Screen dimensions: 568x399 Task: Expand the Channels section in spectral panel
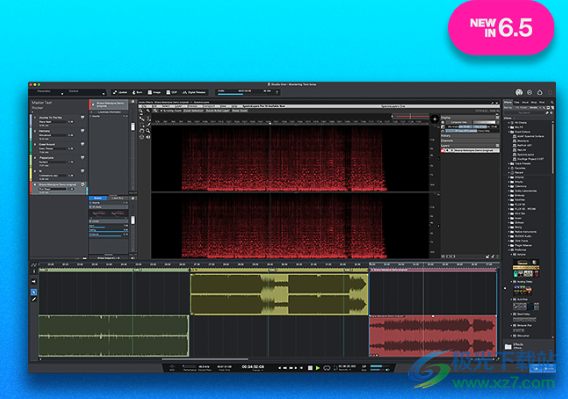[470, 141]
